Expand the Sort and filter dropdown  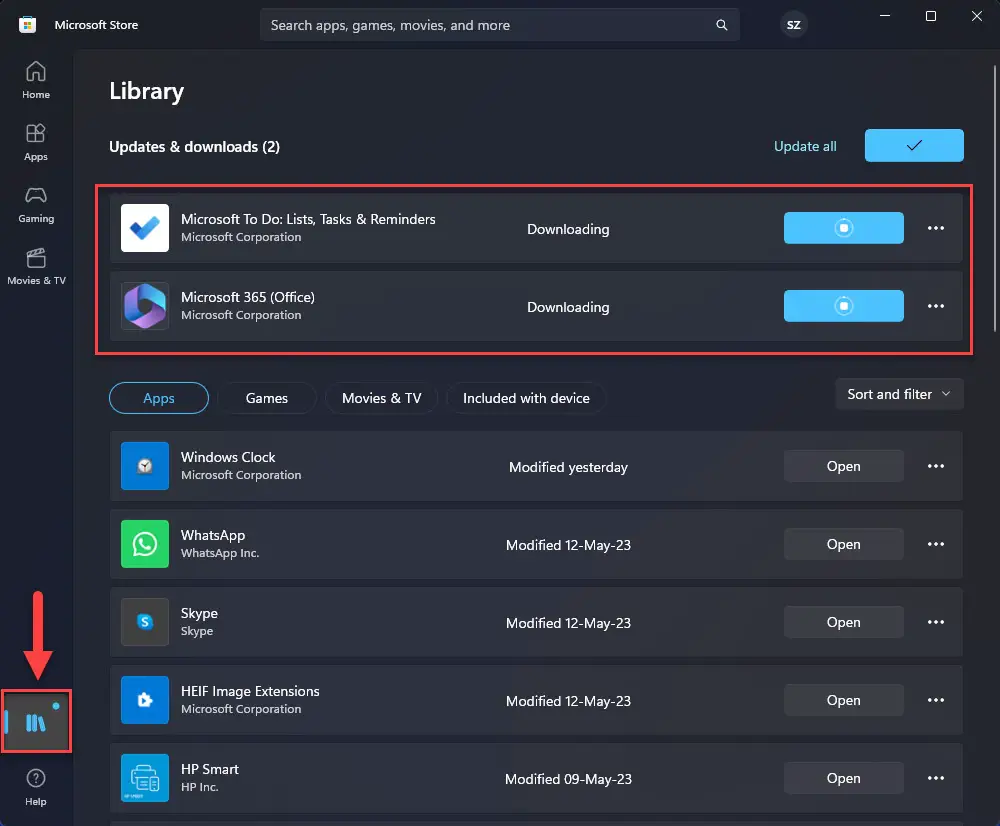point(899,394)
